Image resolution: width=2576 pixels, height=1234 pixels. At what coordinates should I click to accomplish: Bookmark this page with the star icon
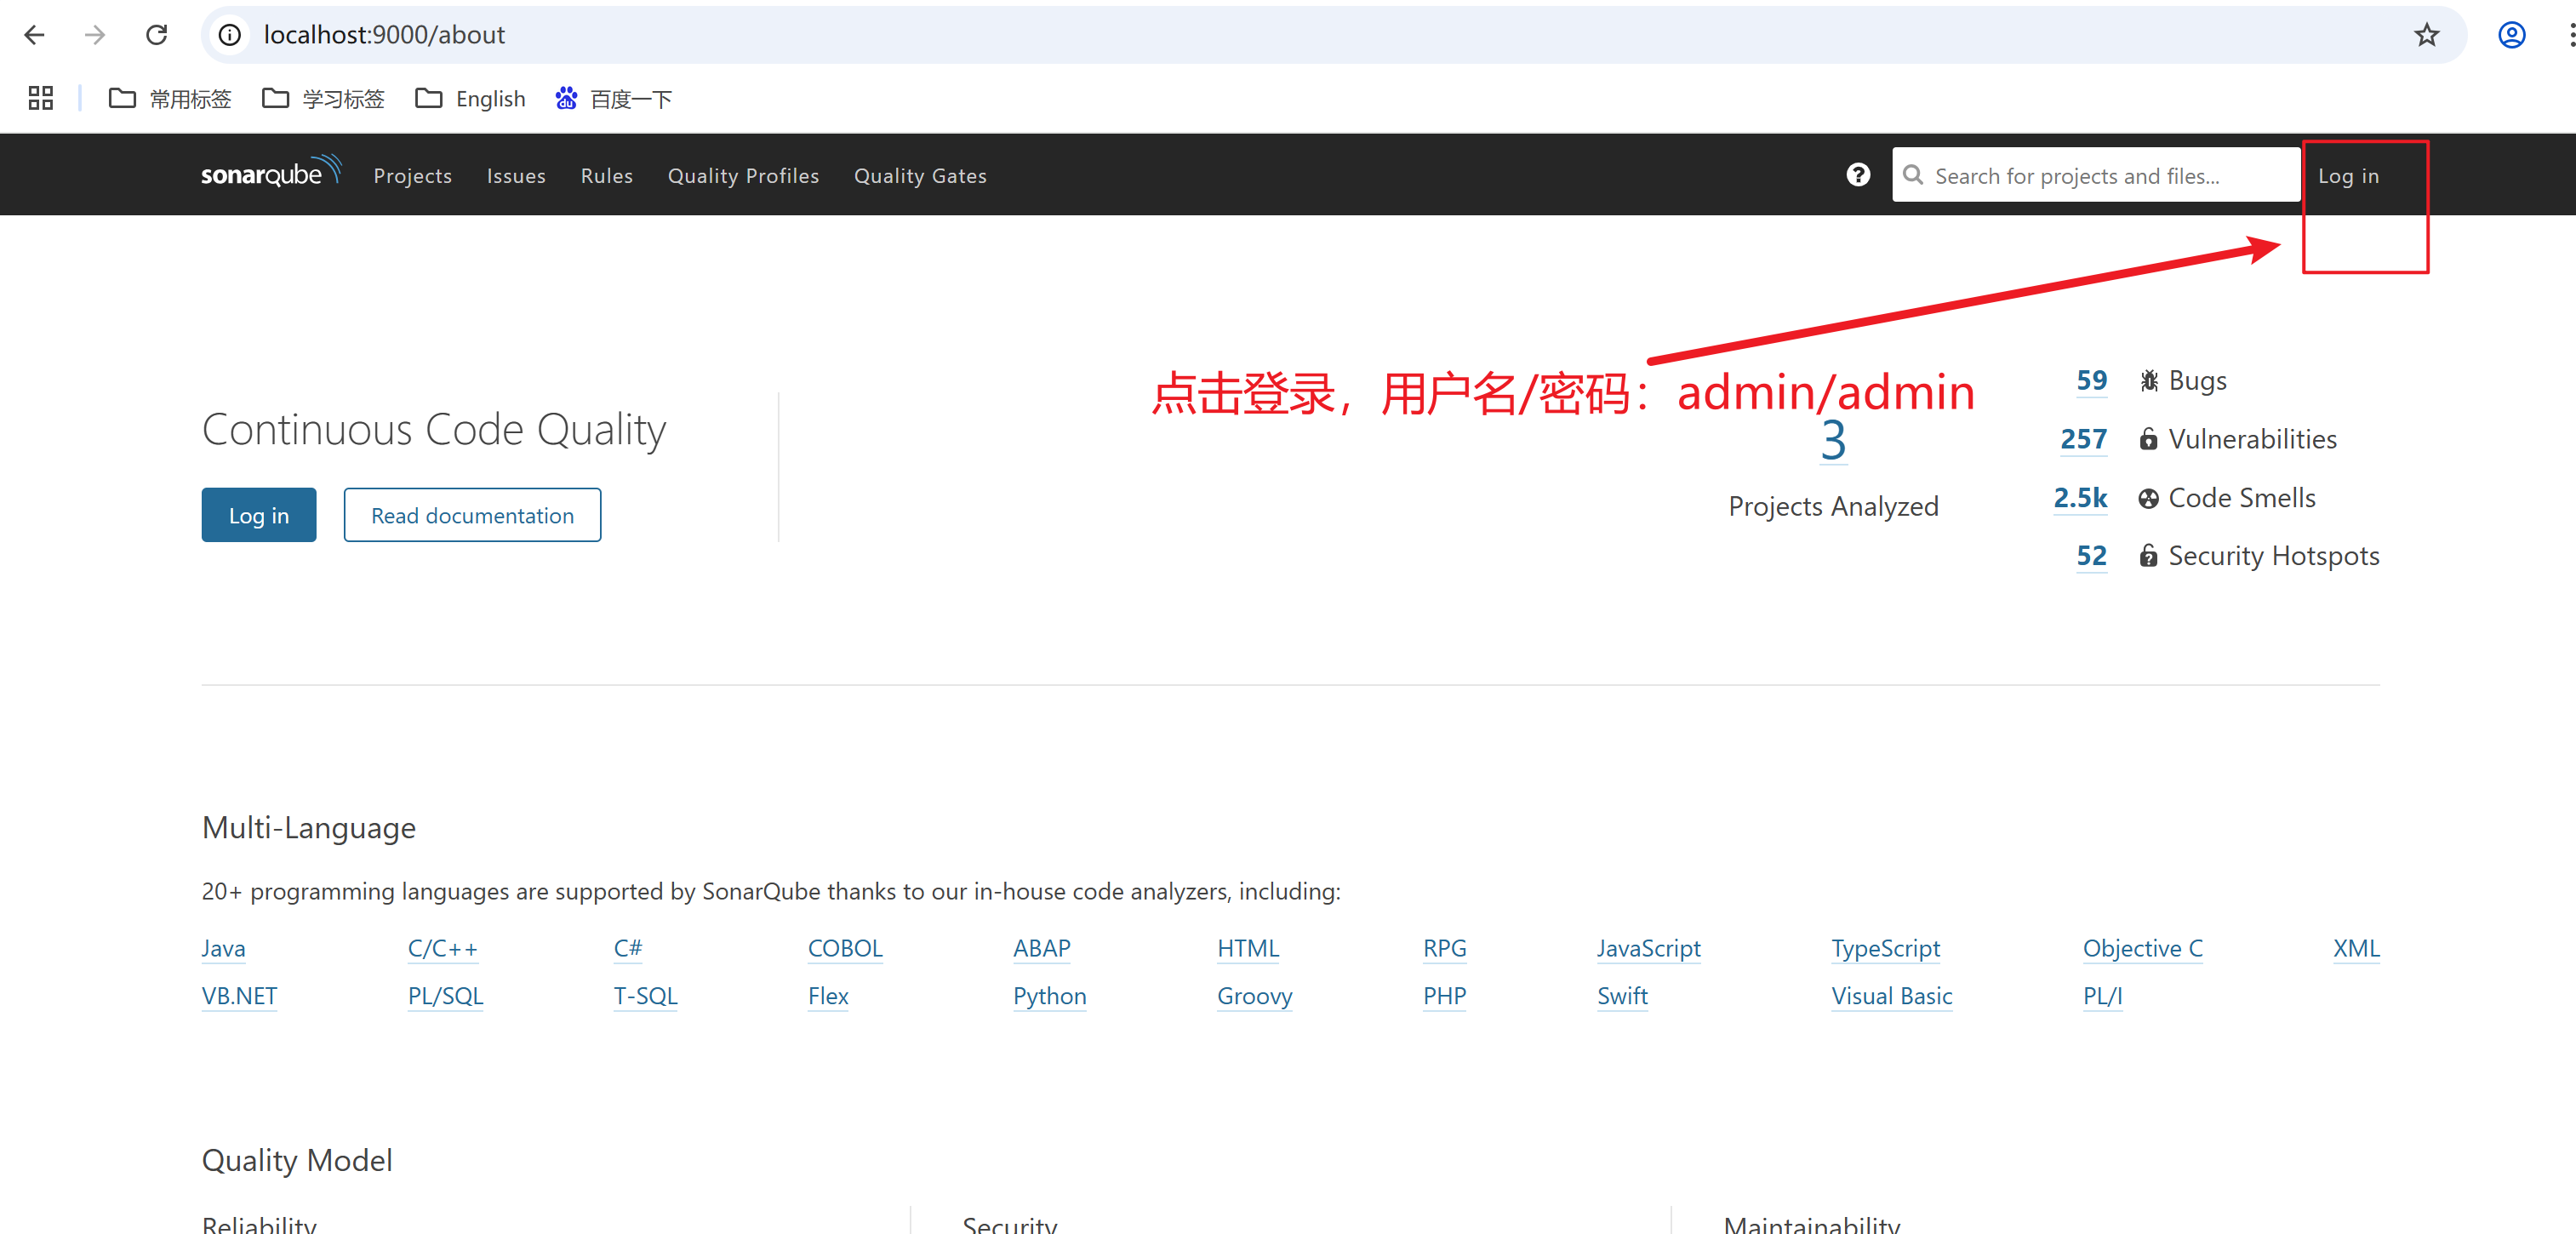tap(2427, 34)
